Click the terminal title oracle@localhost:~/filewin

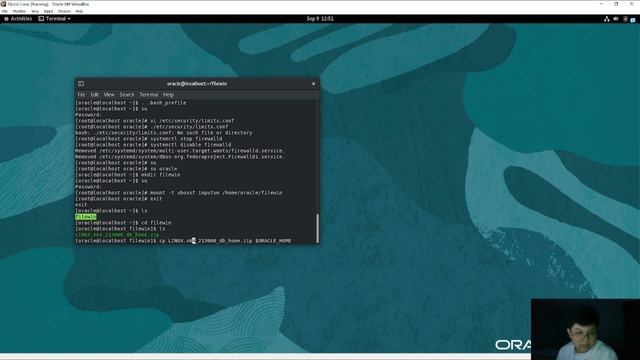point(197,84)
